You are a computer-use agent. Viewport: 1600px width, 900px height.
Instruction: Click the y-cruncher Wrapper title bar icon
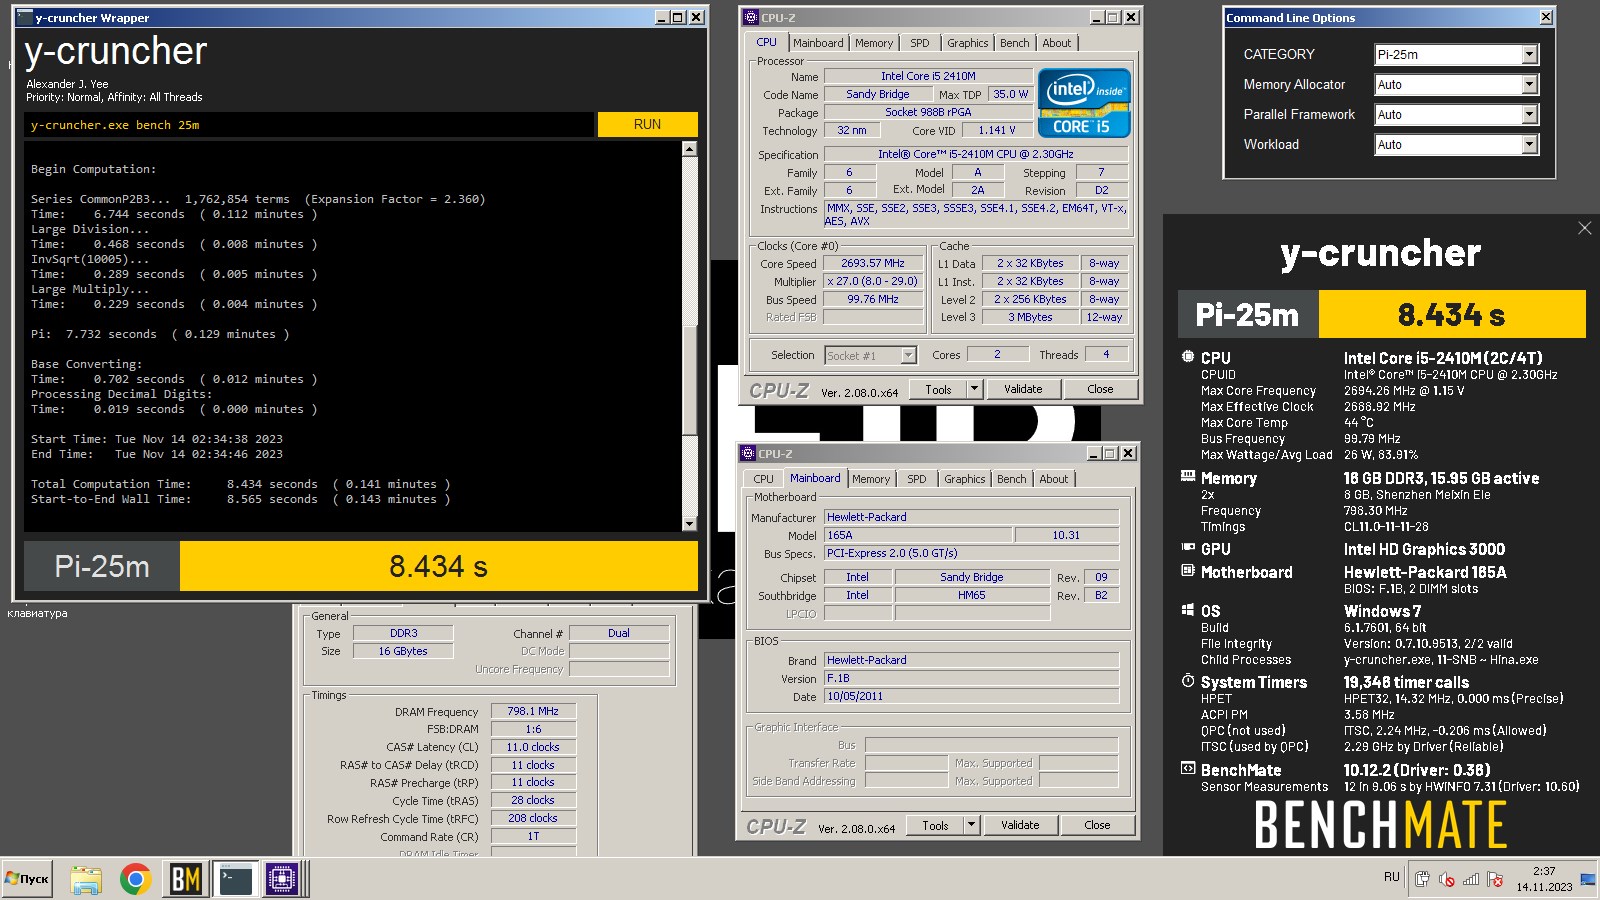(25, 17)
